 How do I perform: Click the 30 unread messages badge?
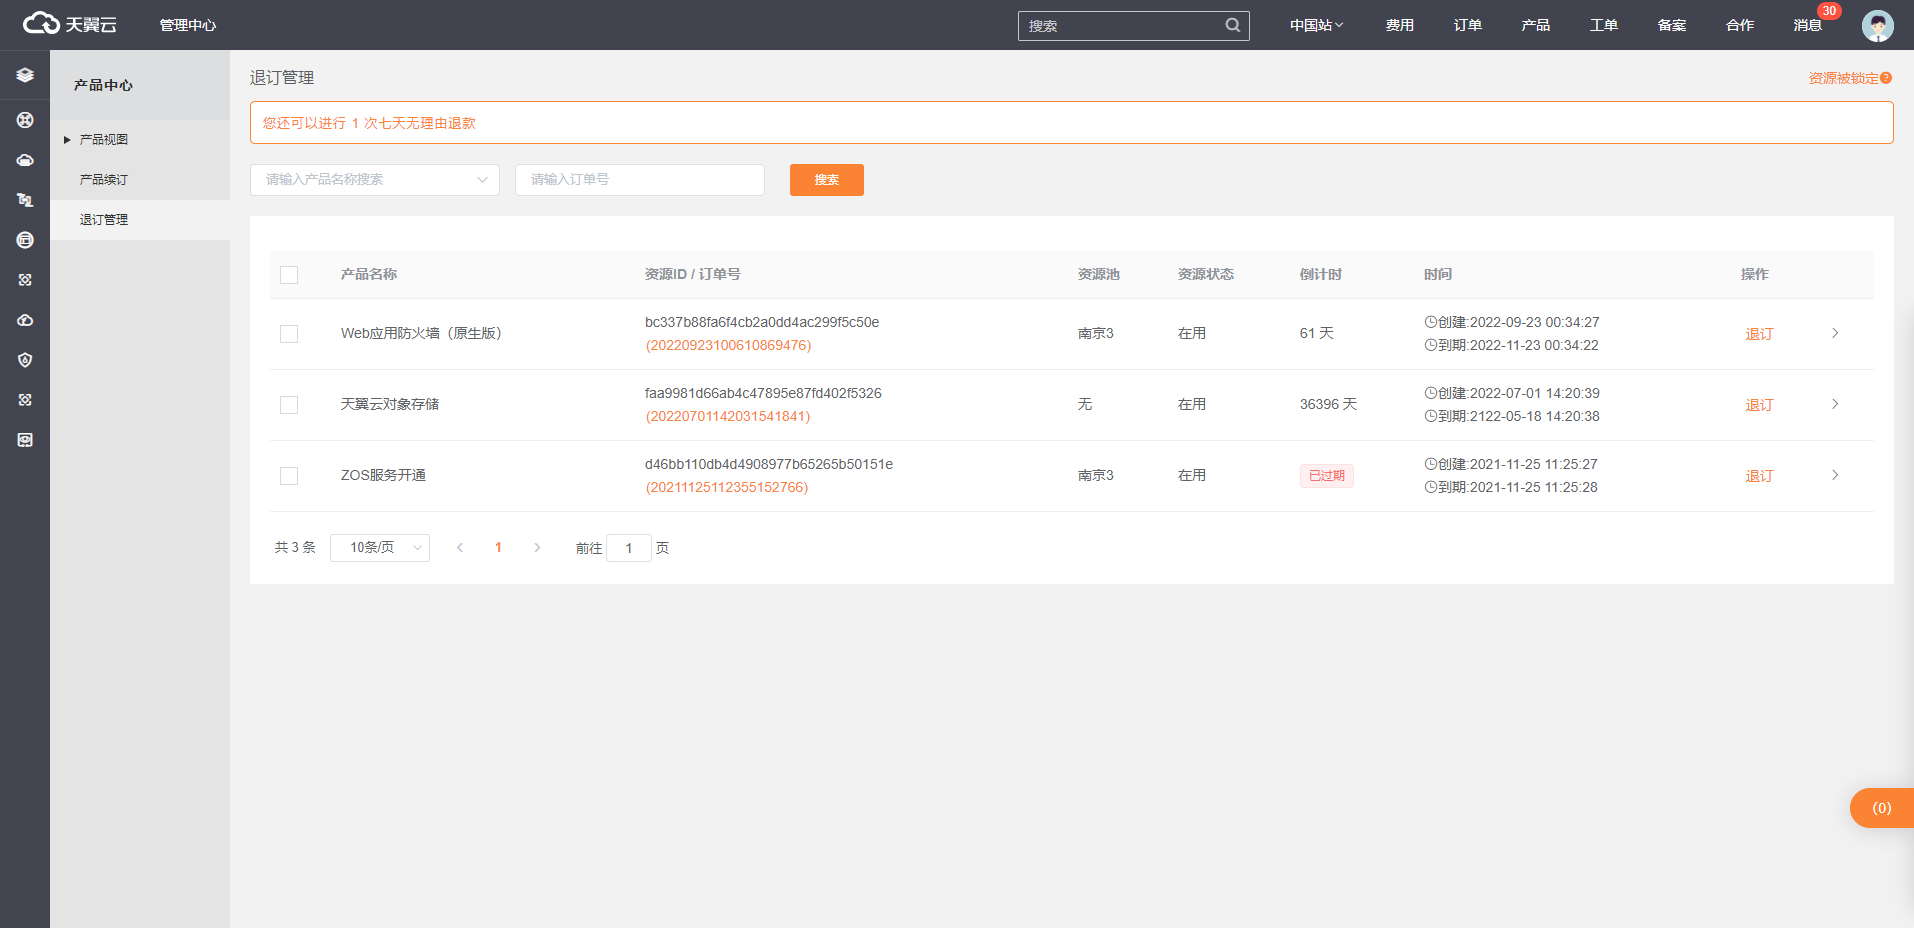(x=1829, y=11)
